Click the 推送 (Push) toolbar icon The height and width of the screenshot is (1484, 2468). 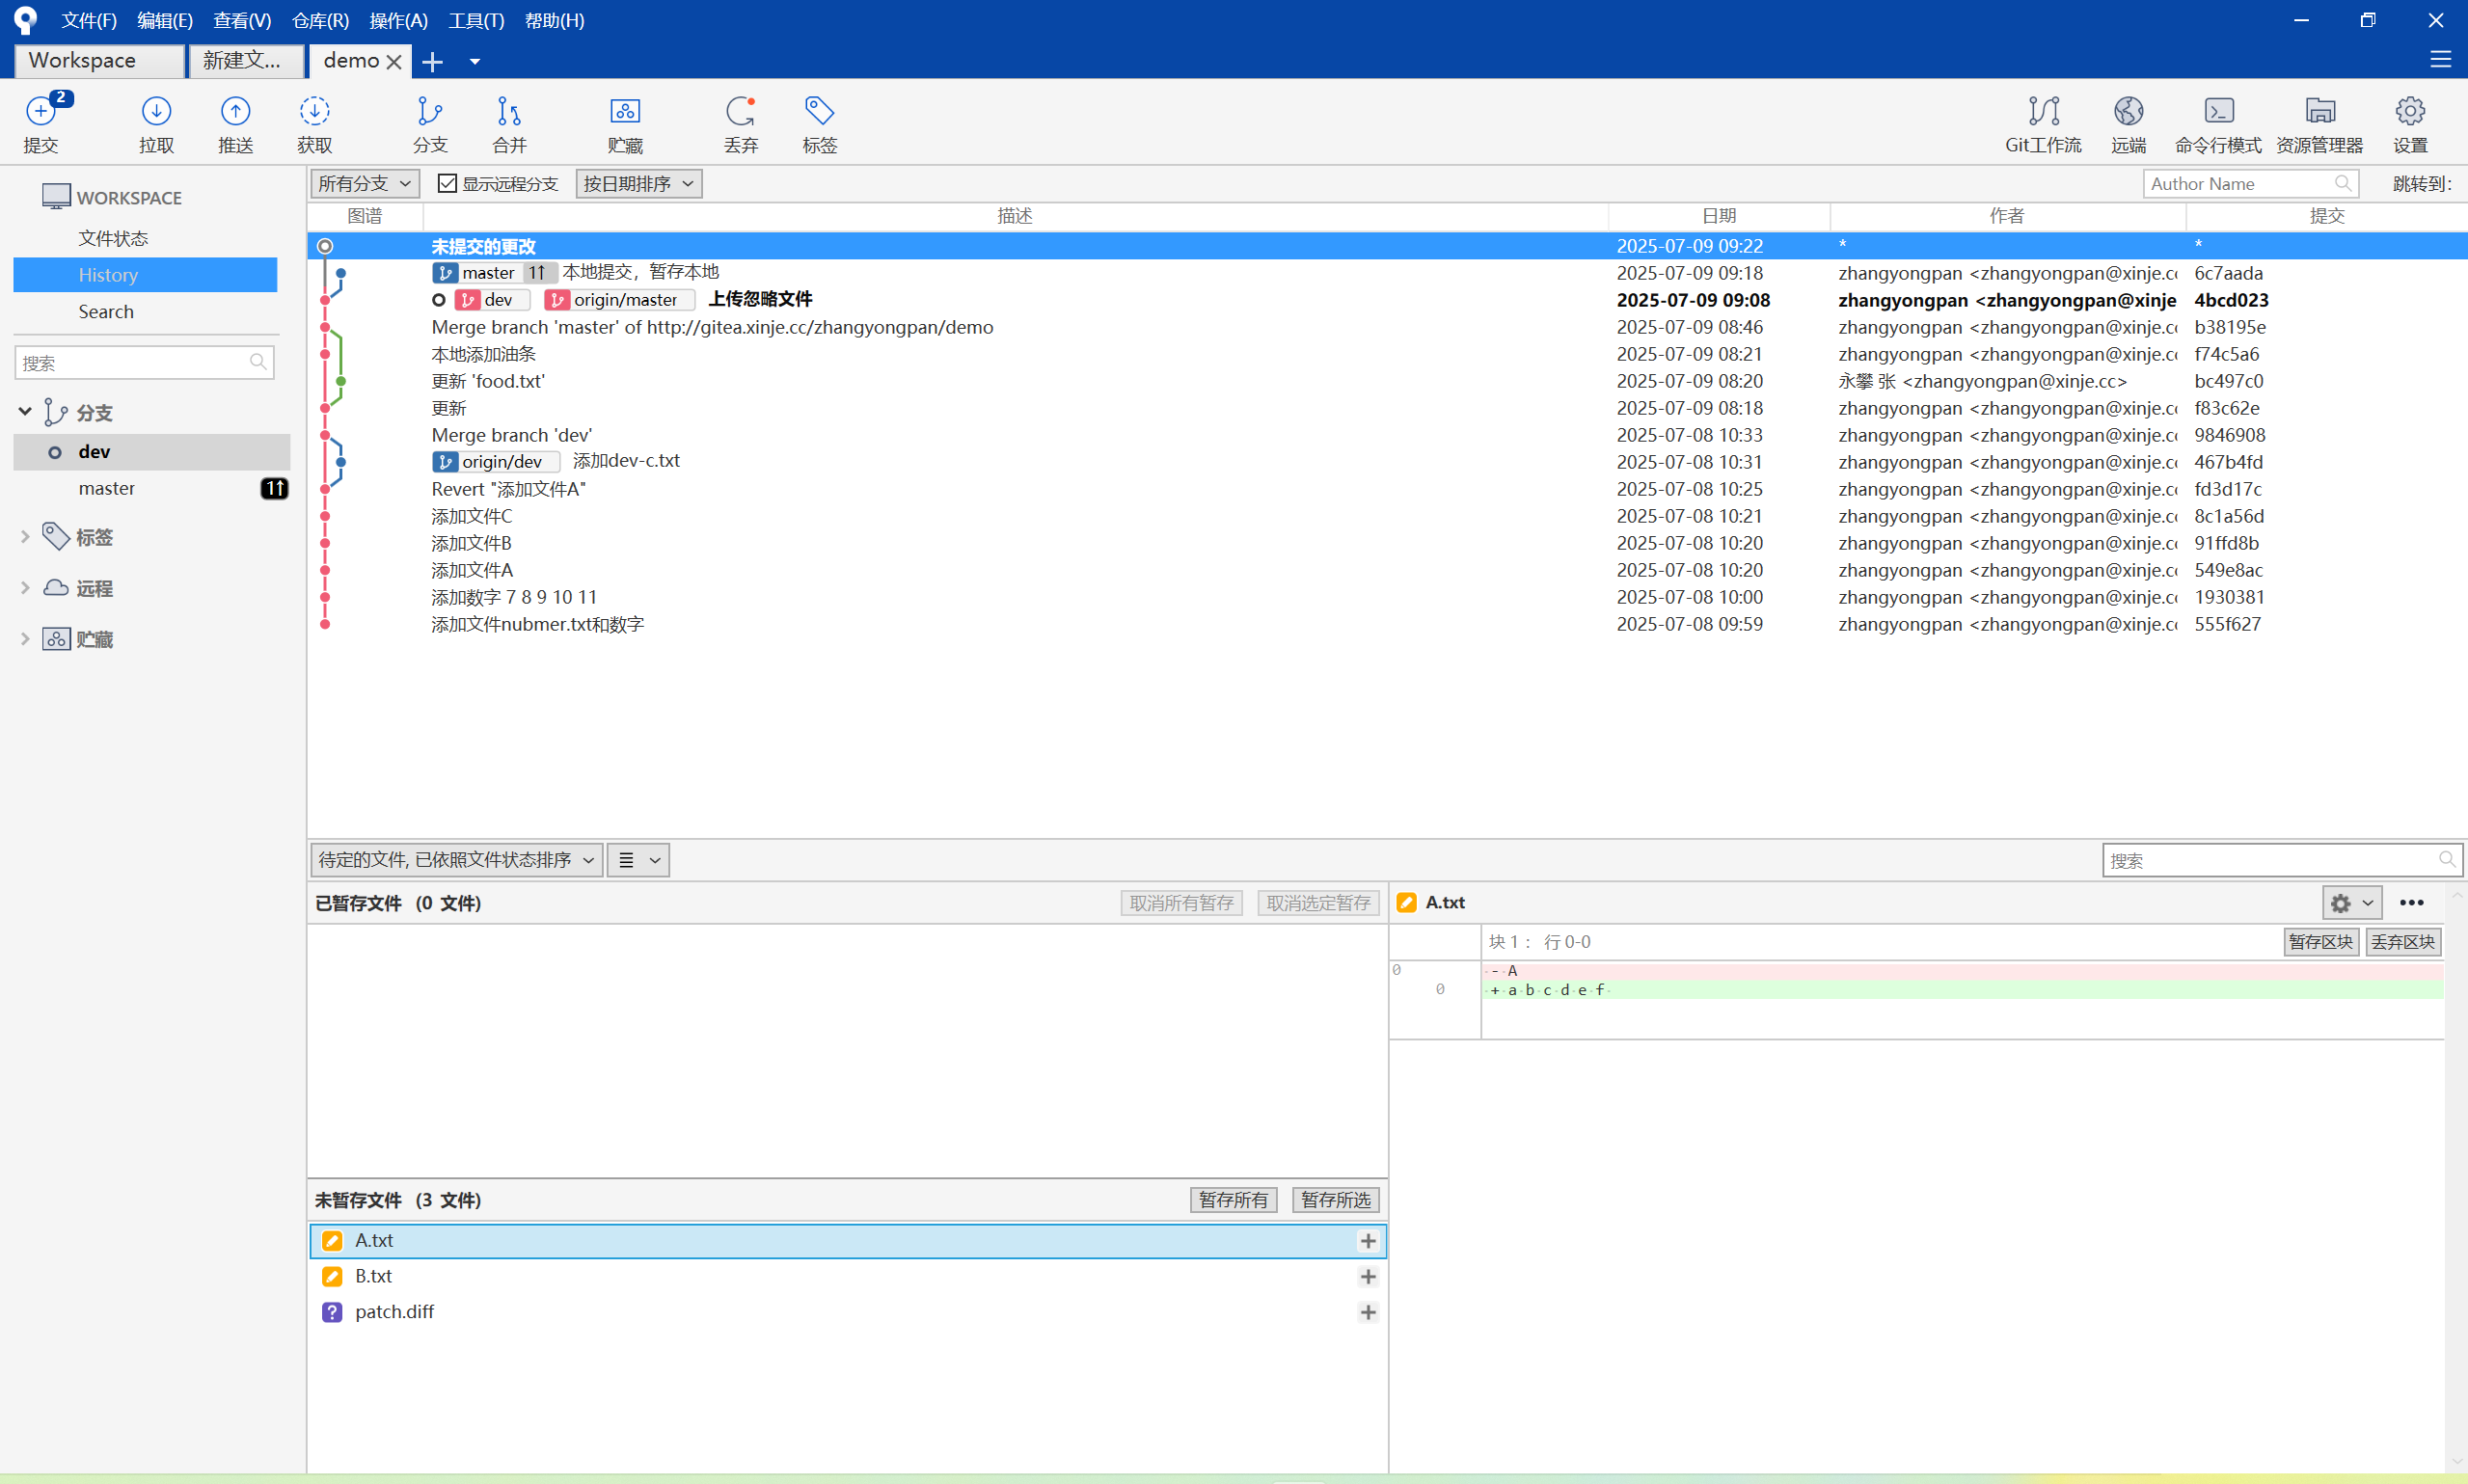coord(235,122)
